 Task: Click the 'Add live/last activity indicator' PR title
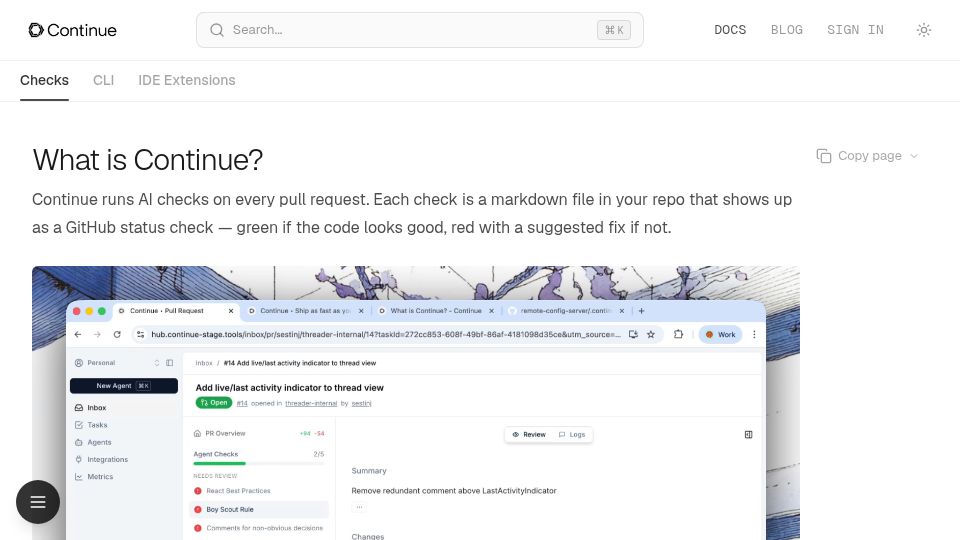pyautogui.click(x=290, y=388)
